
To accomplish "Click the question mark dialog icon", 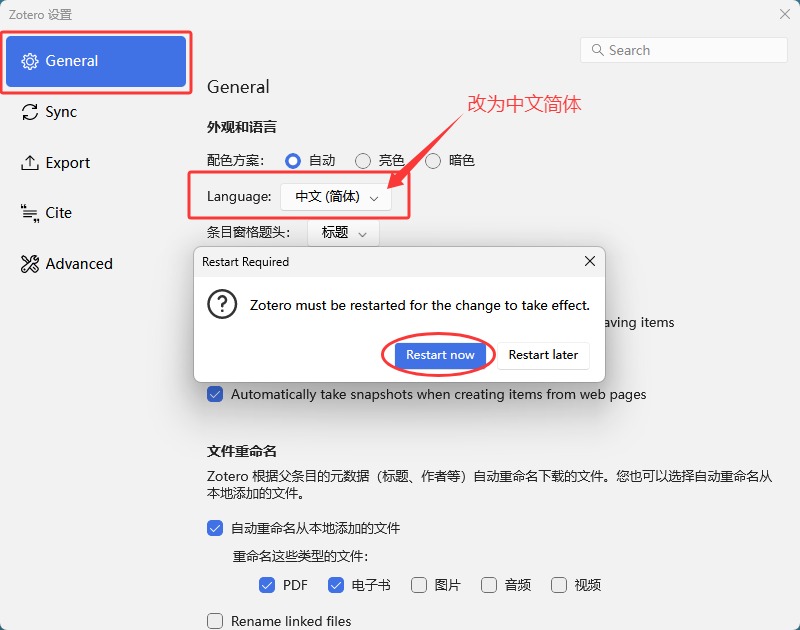I will [x=222, y=304].
